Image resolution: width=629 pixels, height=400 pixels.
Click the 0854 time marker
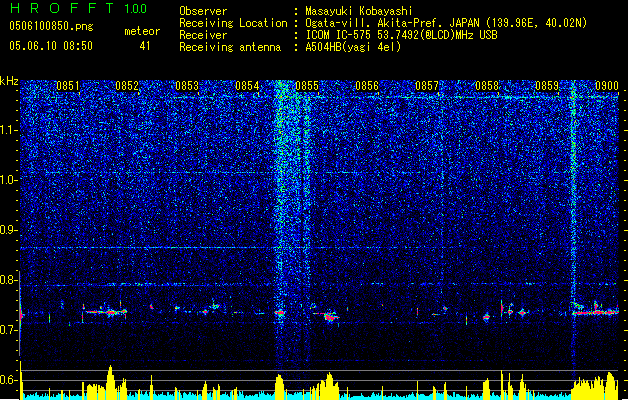(x=247, y=86)
